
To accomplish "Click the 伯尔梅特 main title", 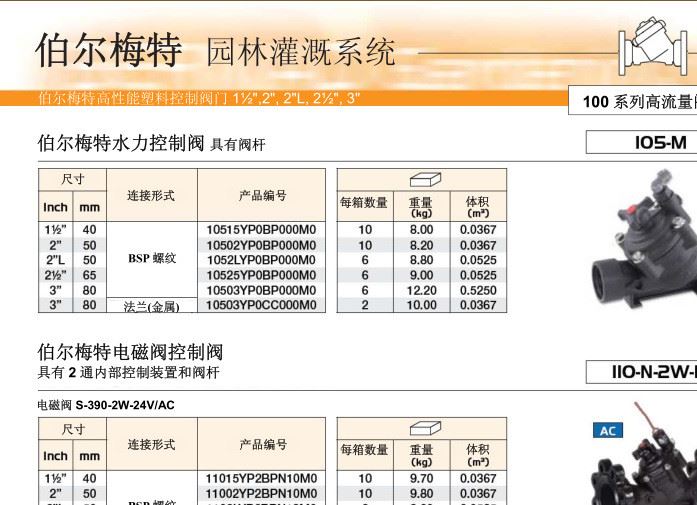I will (x=109, y=48).
